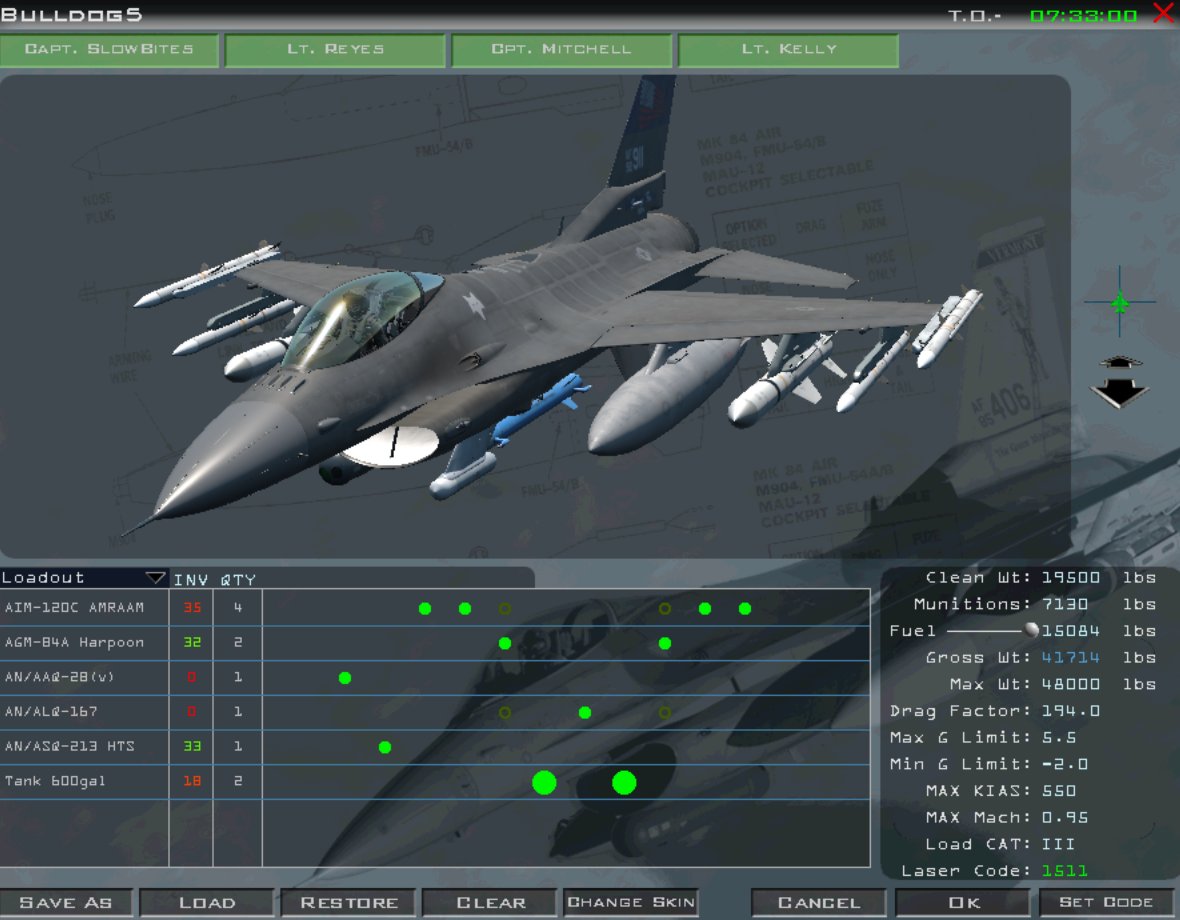Click Drag Factor value 194.0
Screen dimensions: 1180x920
tap(1070, 711)
